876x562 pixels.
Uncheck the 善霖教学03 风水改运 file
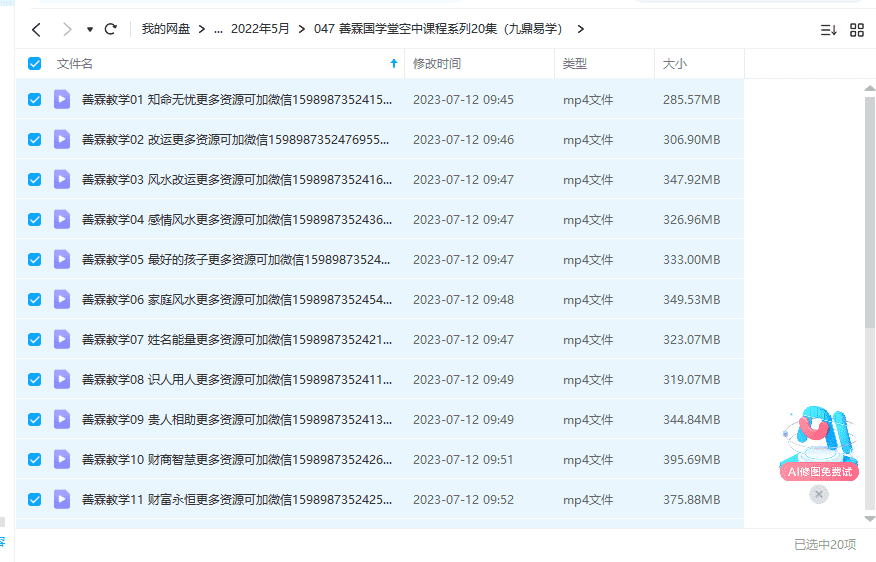35,179
